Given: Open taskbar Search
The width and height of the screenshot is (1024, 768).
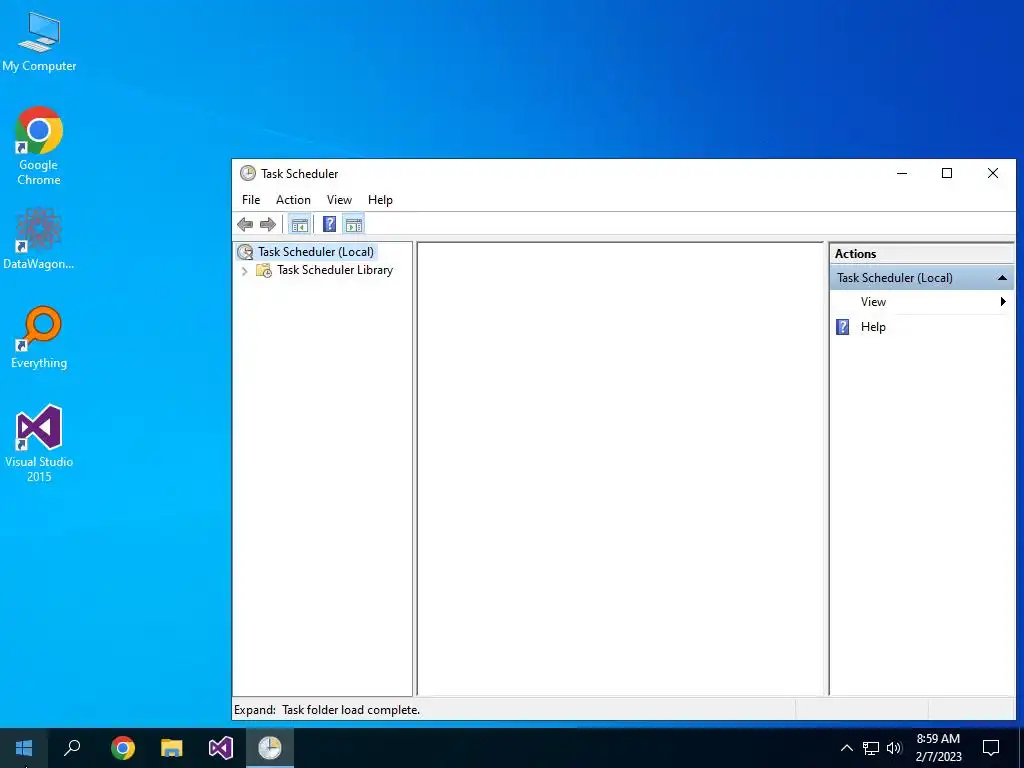Looking at the screenshot, I should pos(72,748).
